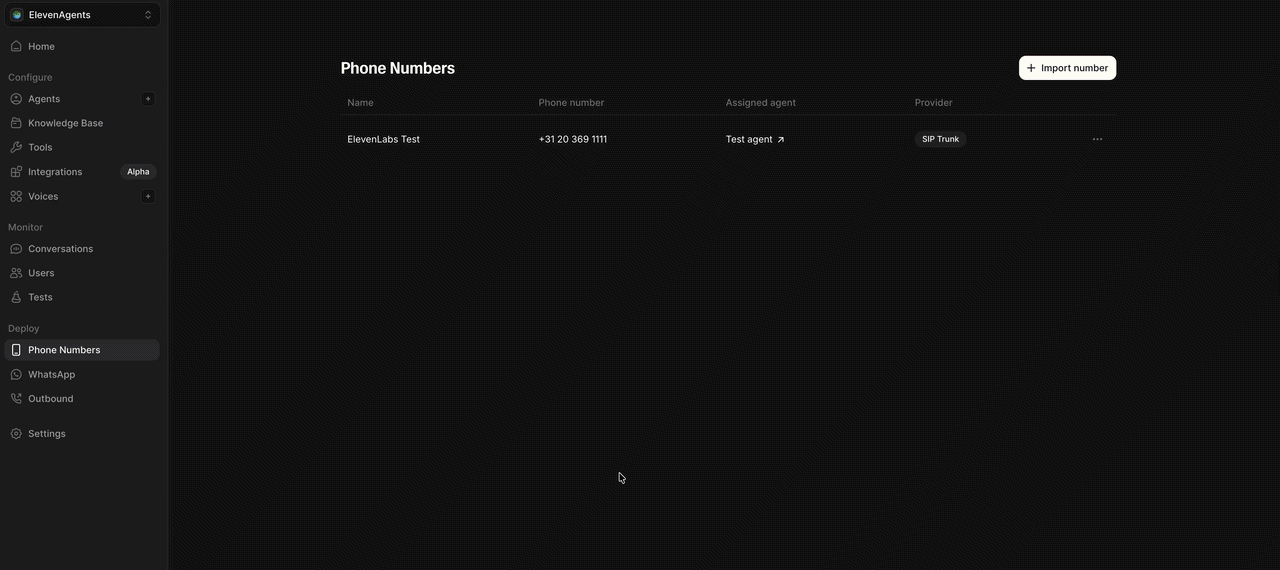Click the Knowledge Base book icon
This screenshot has height=570, width=1280.
click(16, 123)
